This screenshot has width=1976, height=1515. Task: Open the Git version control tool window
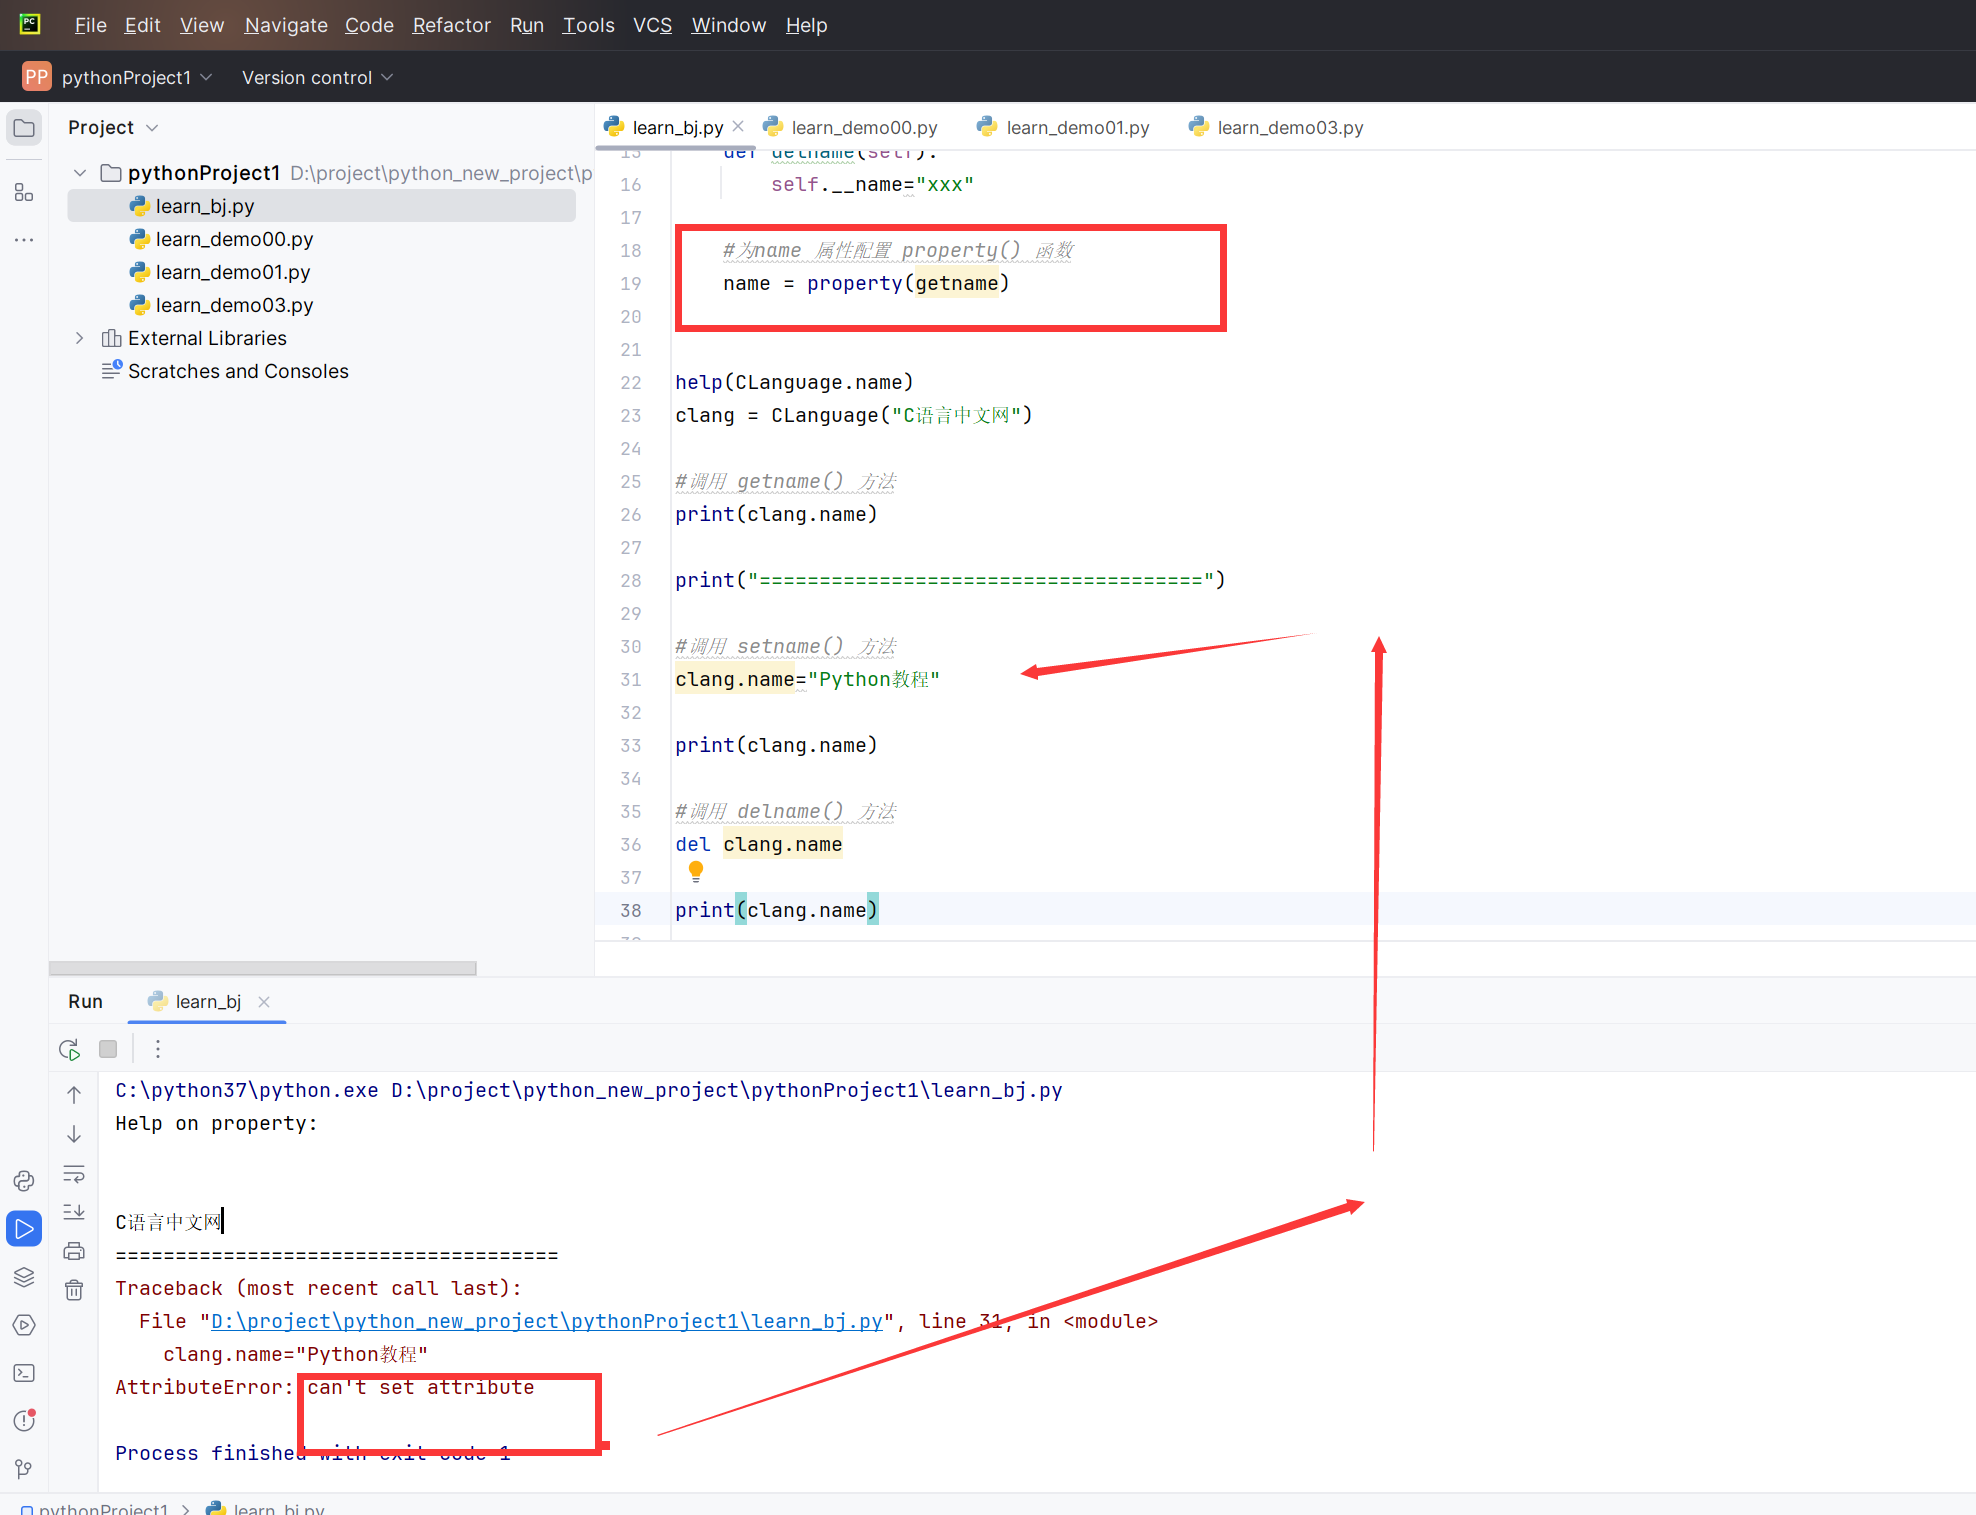click(24, 1469)
